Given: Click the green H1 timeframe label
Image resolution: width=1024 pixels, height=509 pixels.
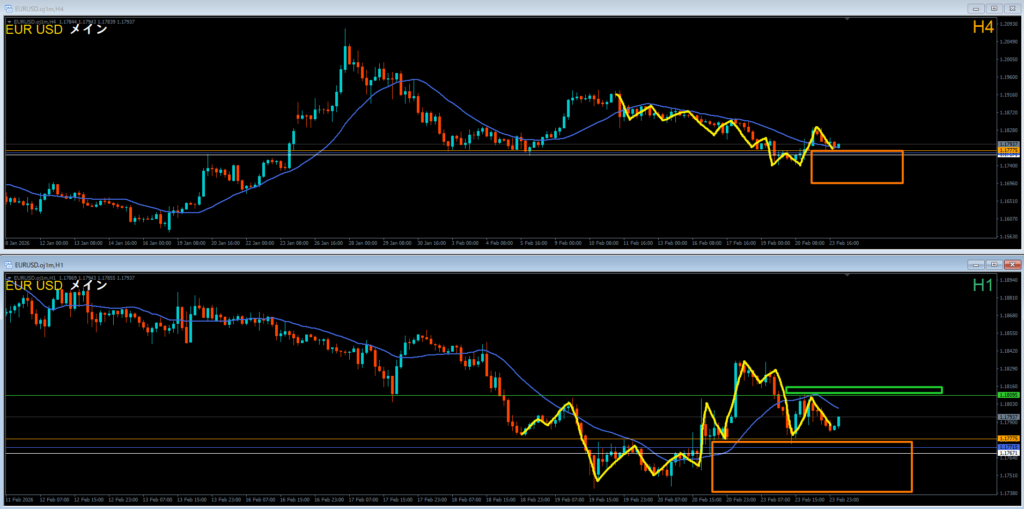Looking at the screenshot, I should (x=983, y=285).
